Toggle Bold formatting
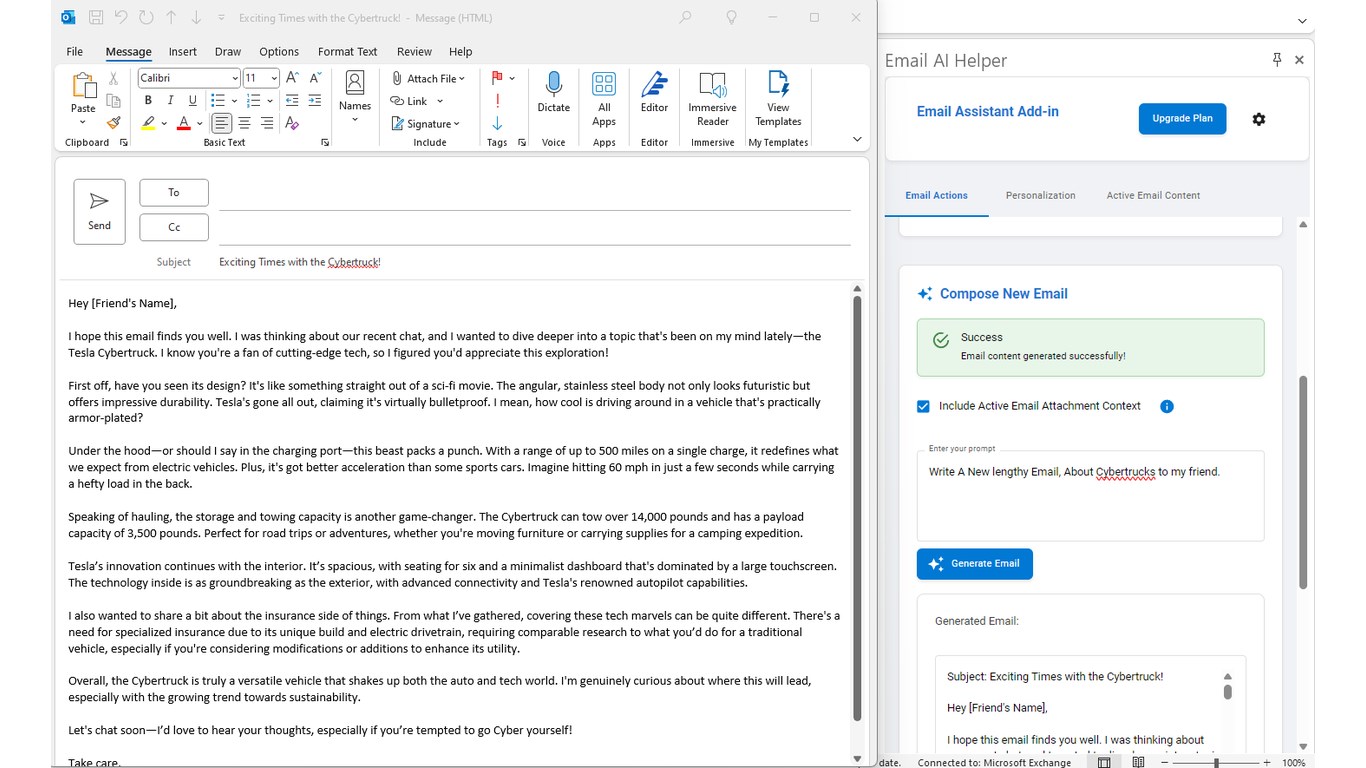The image size is (1366, 768). 148,100
